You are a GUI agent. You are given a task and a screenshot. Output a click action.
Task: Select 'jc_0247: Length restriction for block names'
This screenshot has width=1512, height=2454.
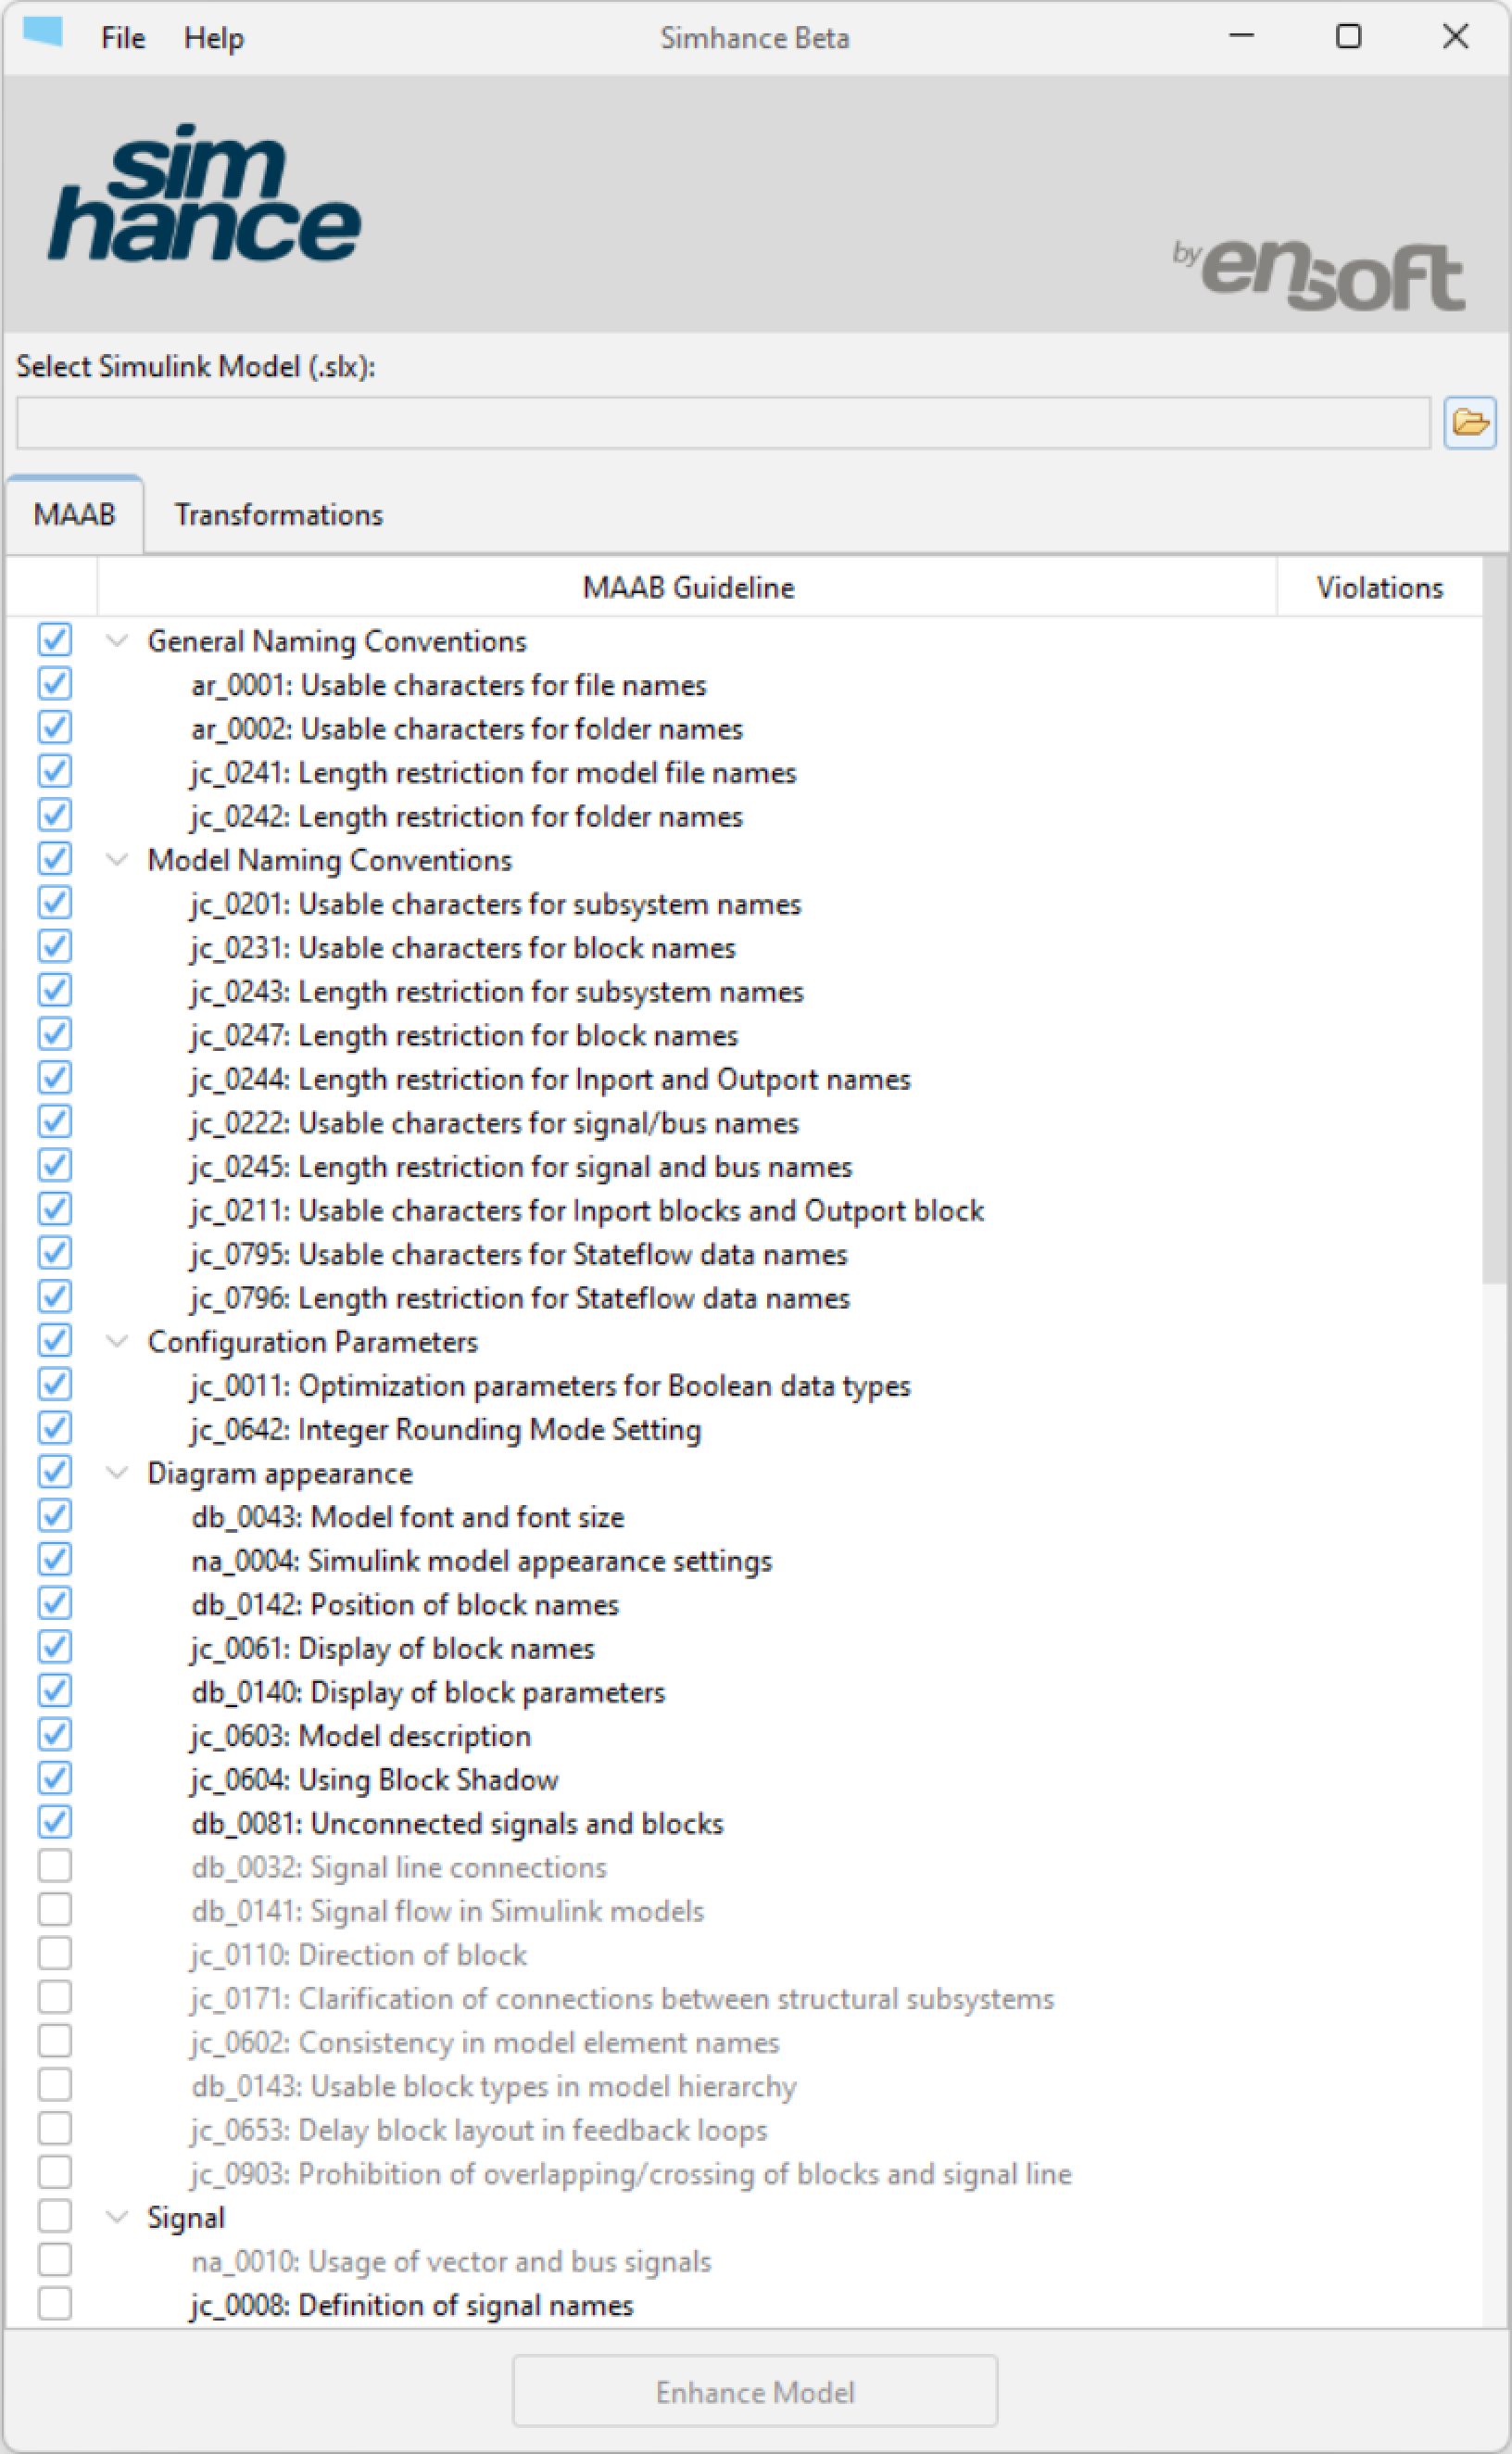464,1036
